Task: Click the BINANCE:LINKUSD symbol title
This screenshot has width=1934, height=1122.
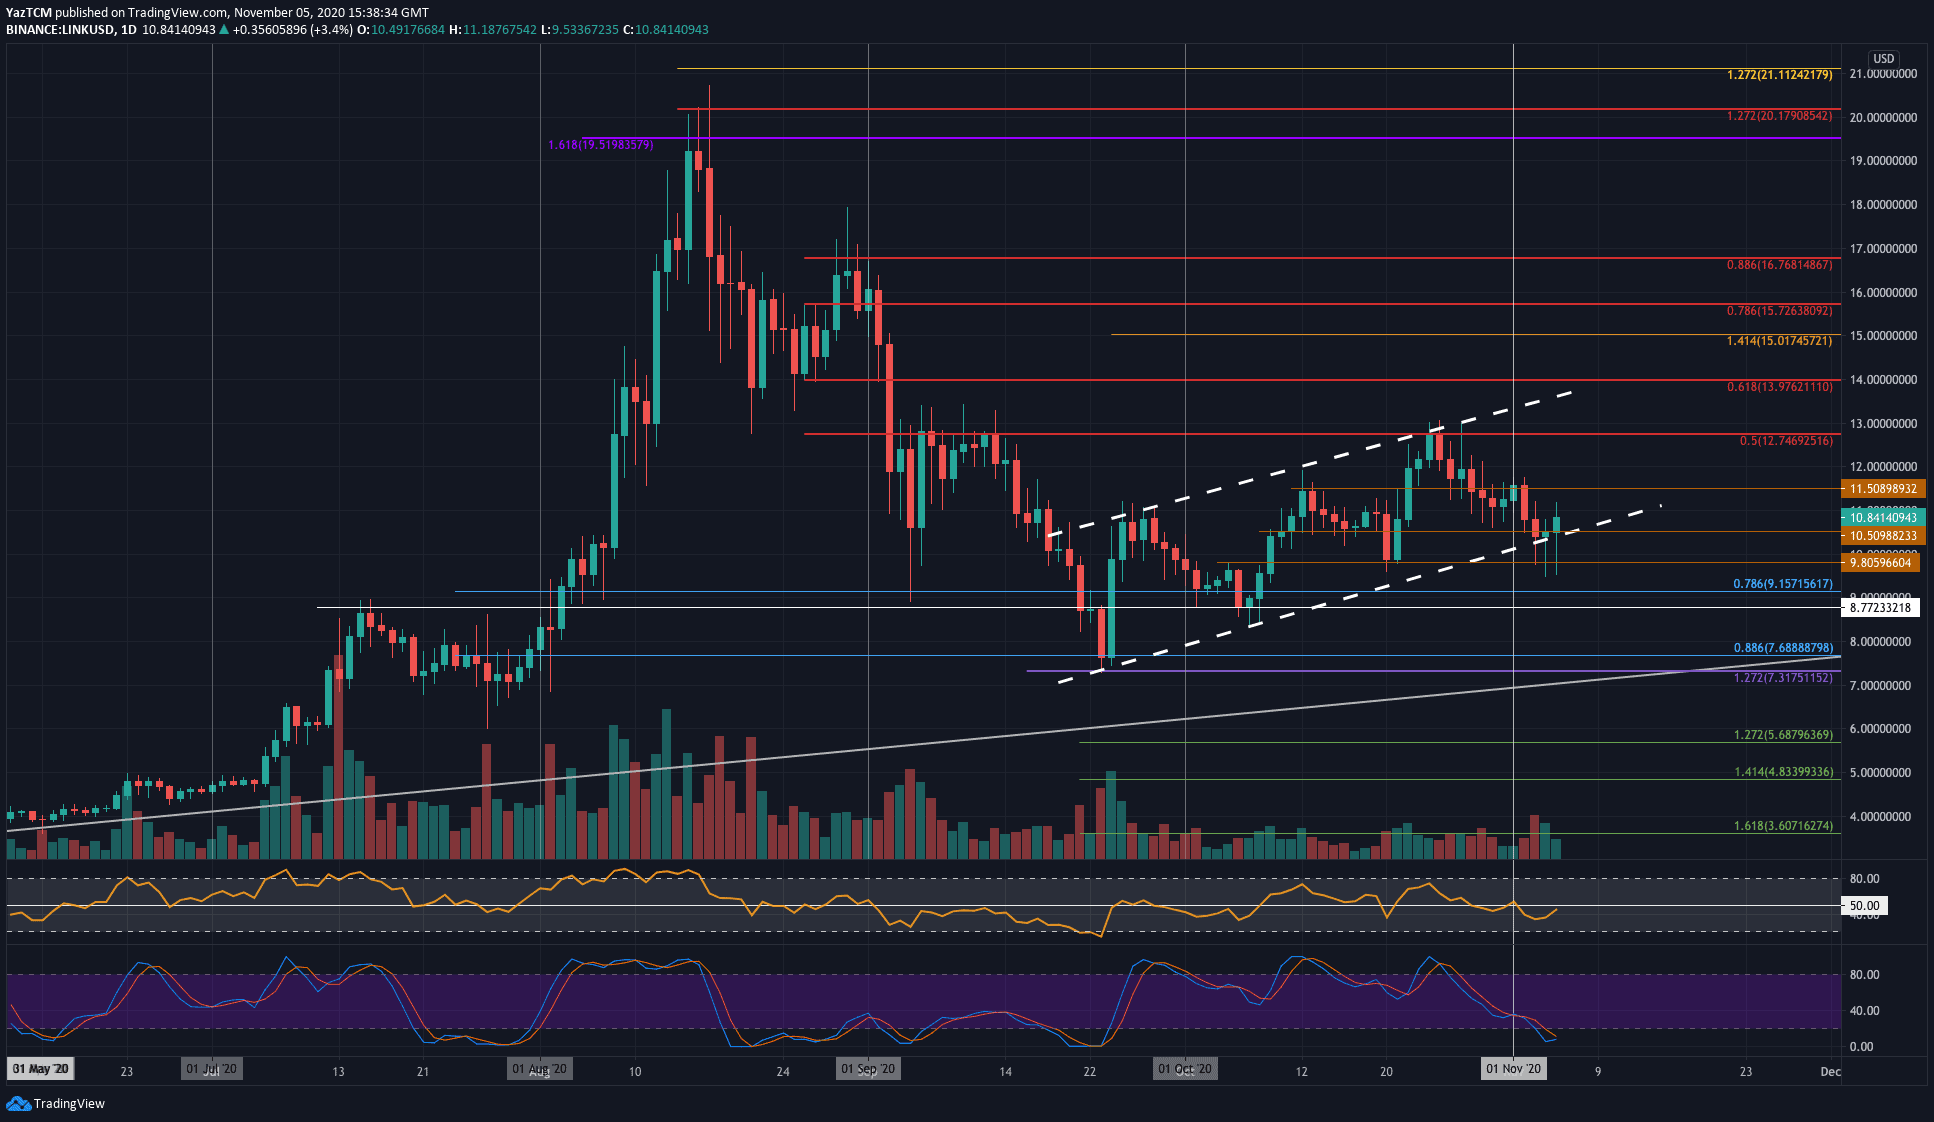Action: pyautogui.click(x=59, y=30)
